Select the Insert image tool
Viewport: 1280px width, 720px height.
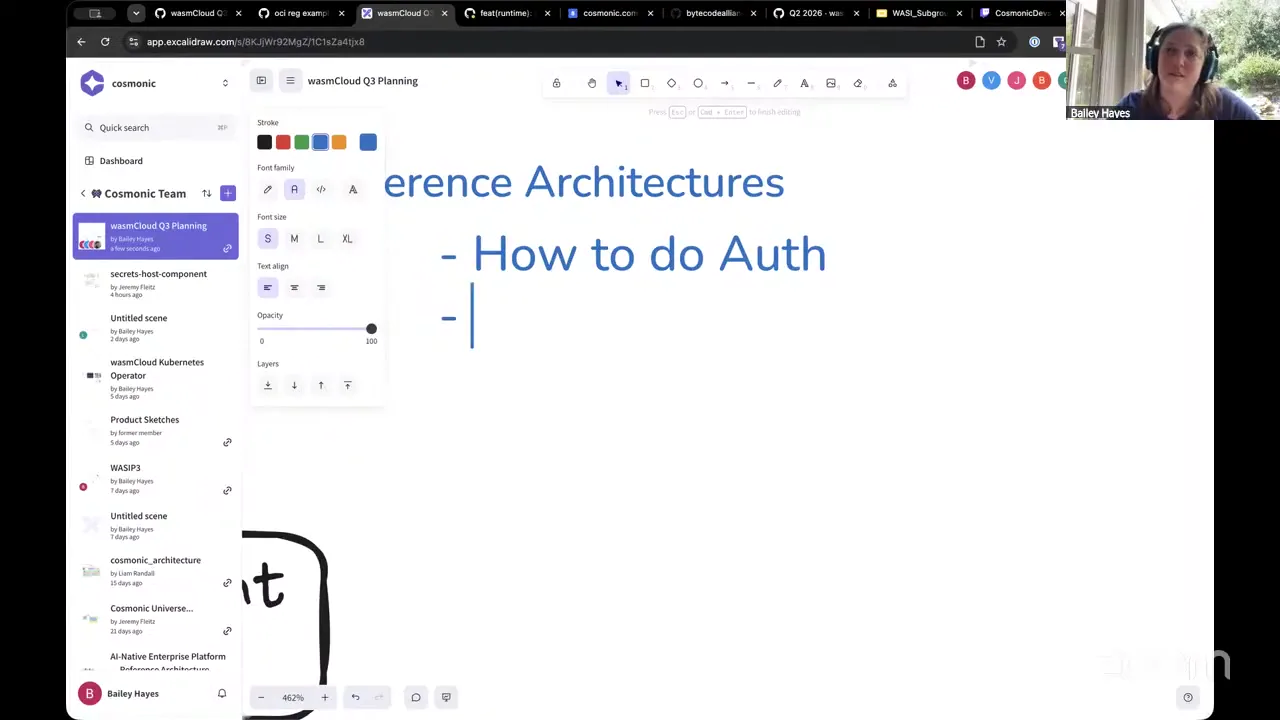[x=831, y=83]
